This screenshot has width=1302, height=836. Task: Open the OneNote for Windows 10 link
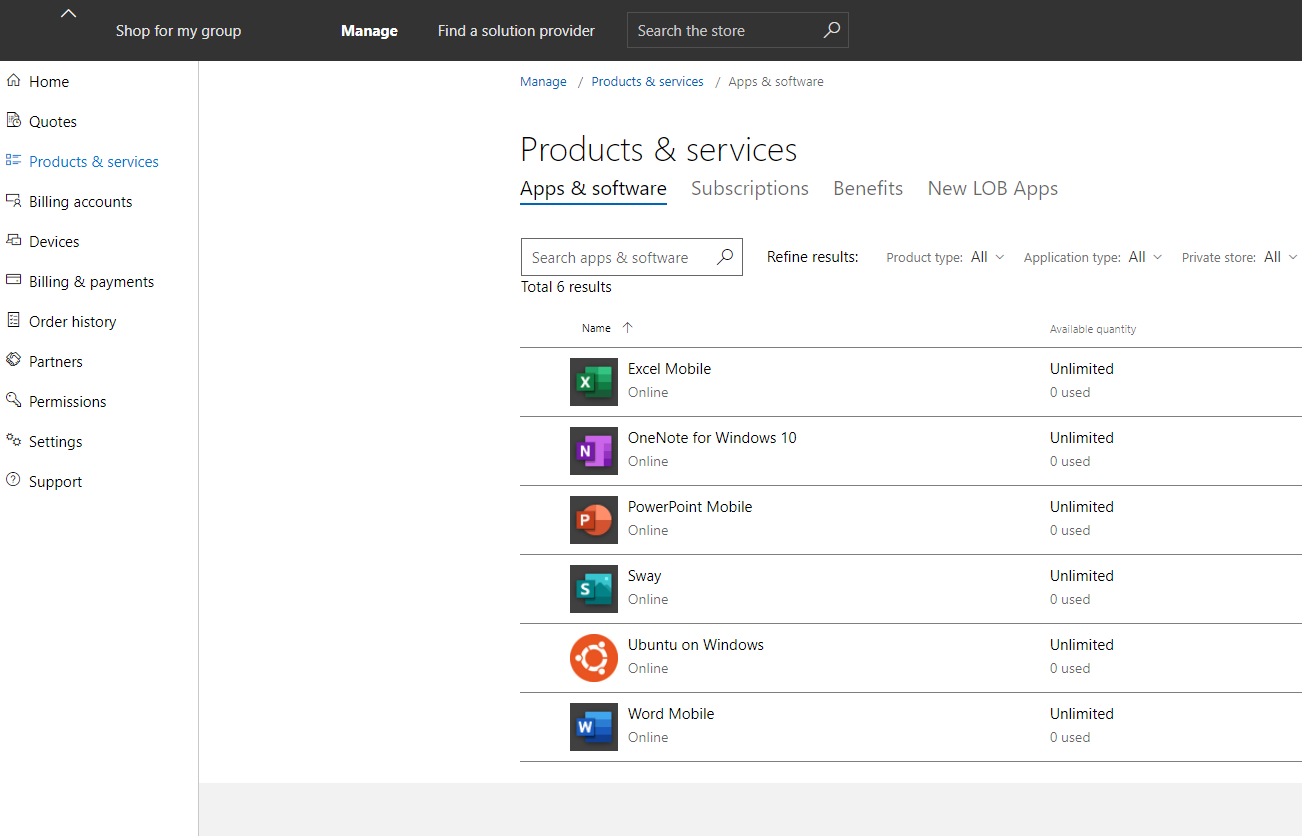pyautogui.click(x=712, y=438)
